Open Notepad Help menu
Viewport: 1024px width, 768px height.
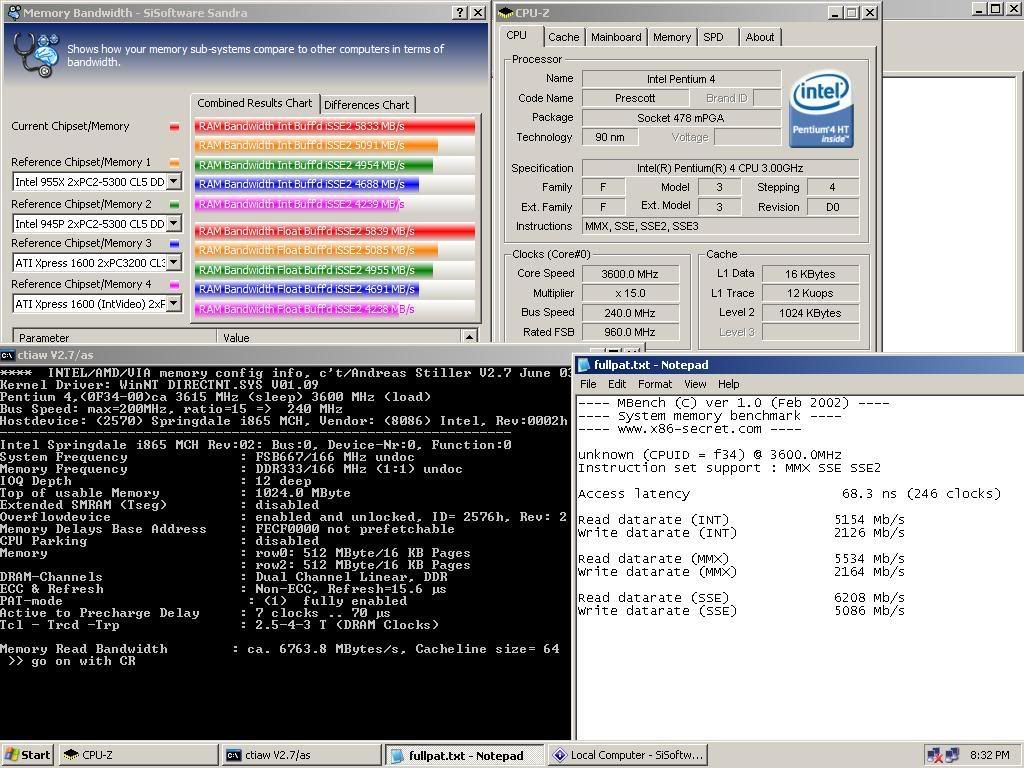click(x=728, y=384)
